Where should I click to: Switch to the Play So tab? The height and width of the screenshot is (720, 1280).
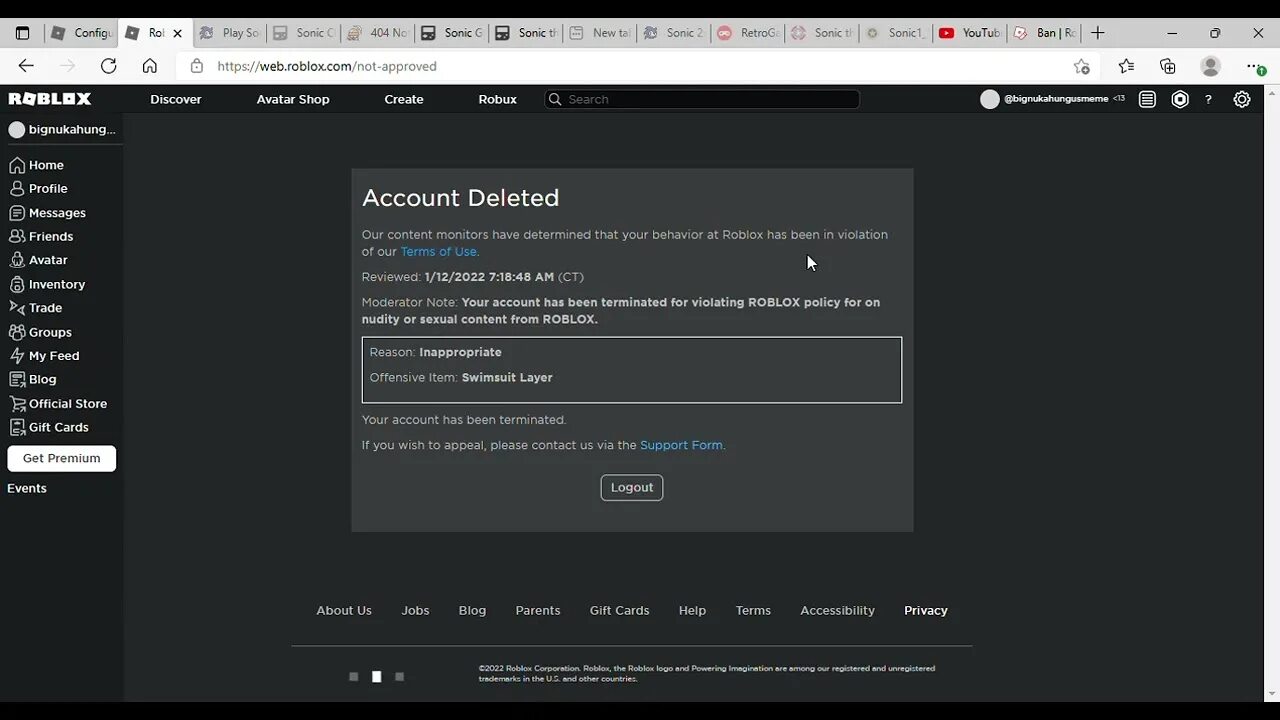[x=229, y=33]
